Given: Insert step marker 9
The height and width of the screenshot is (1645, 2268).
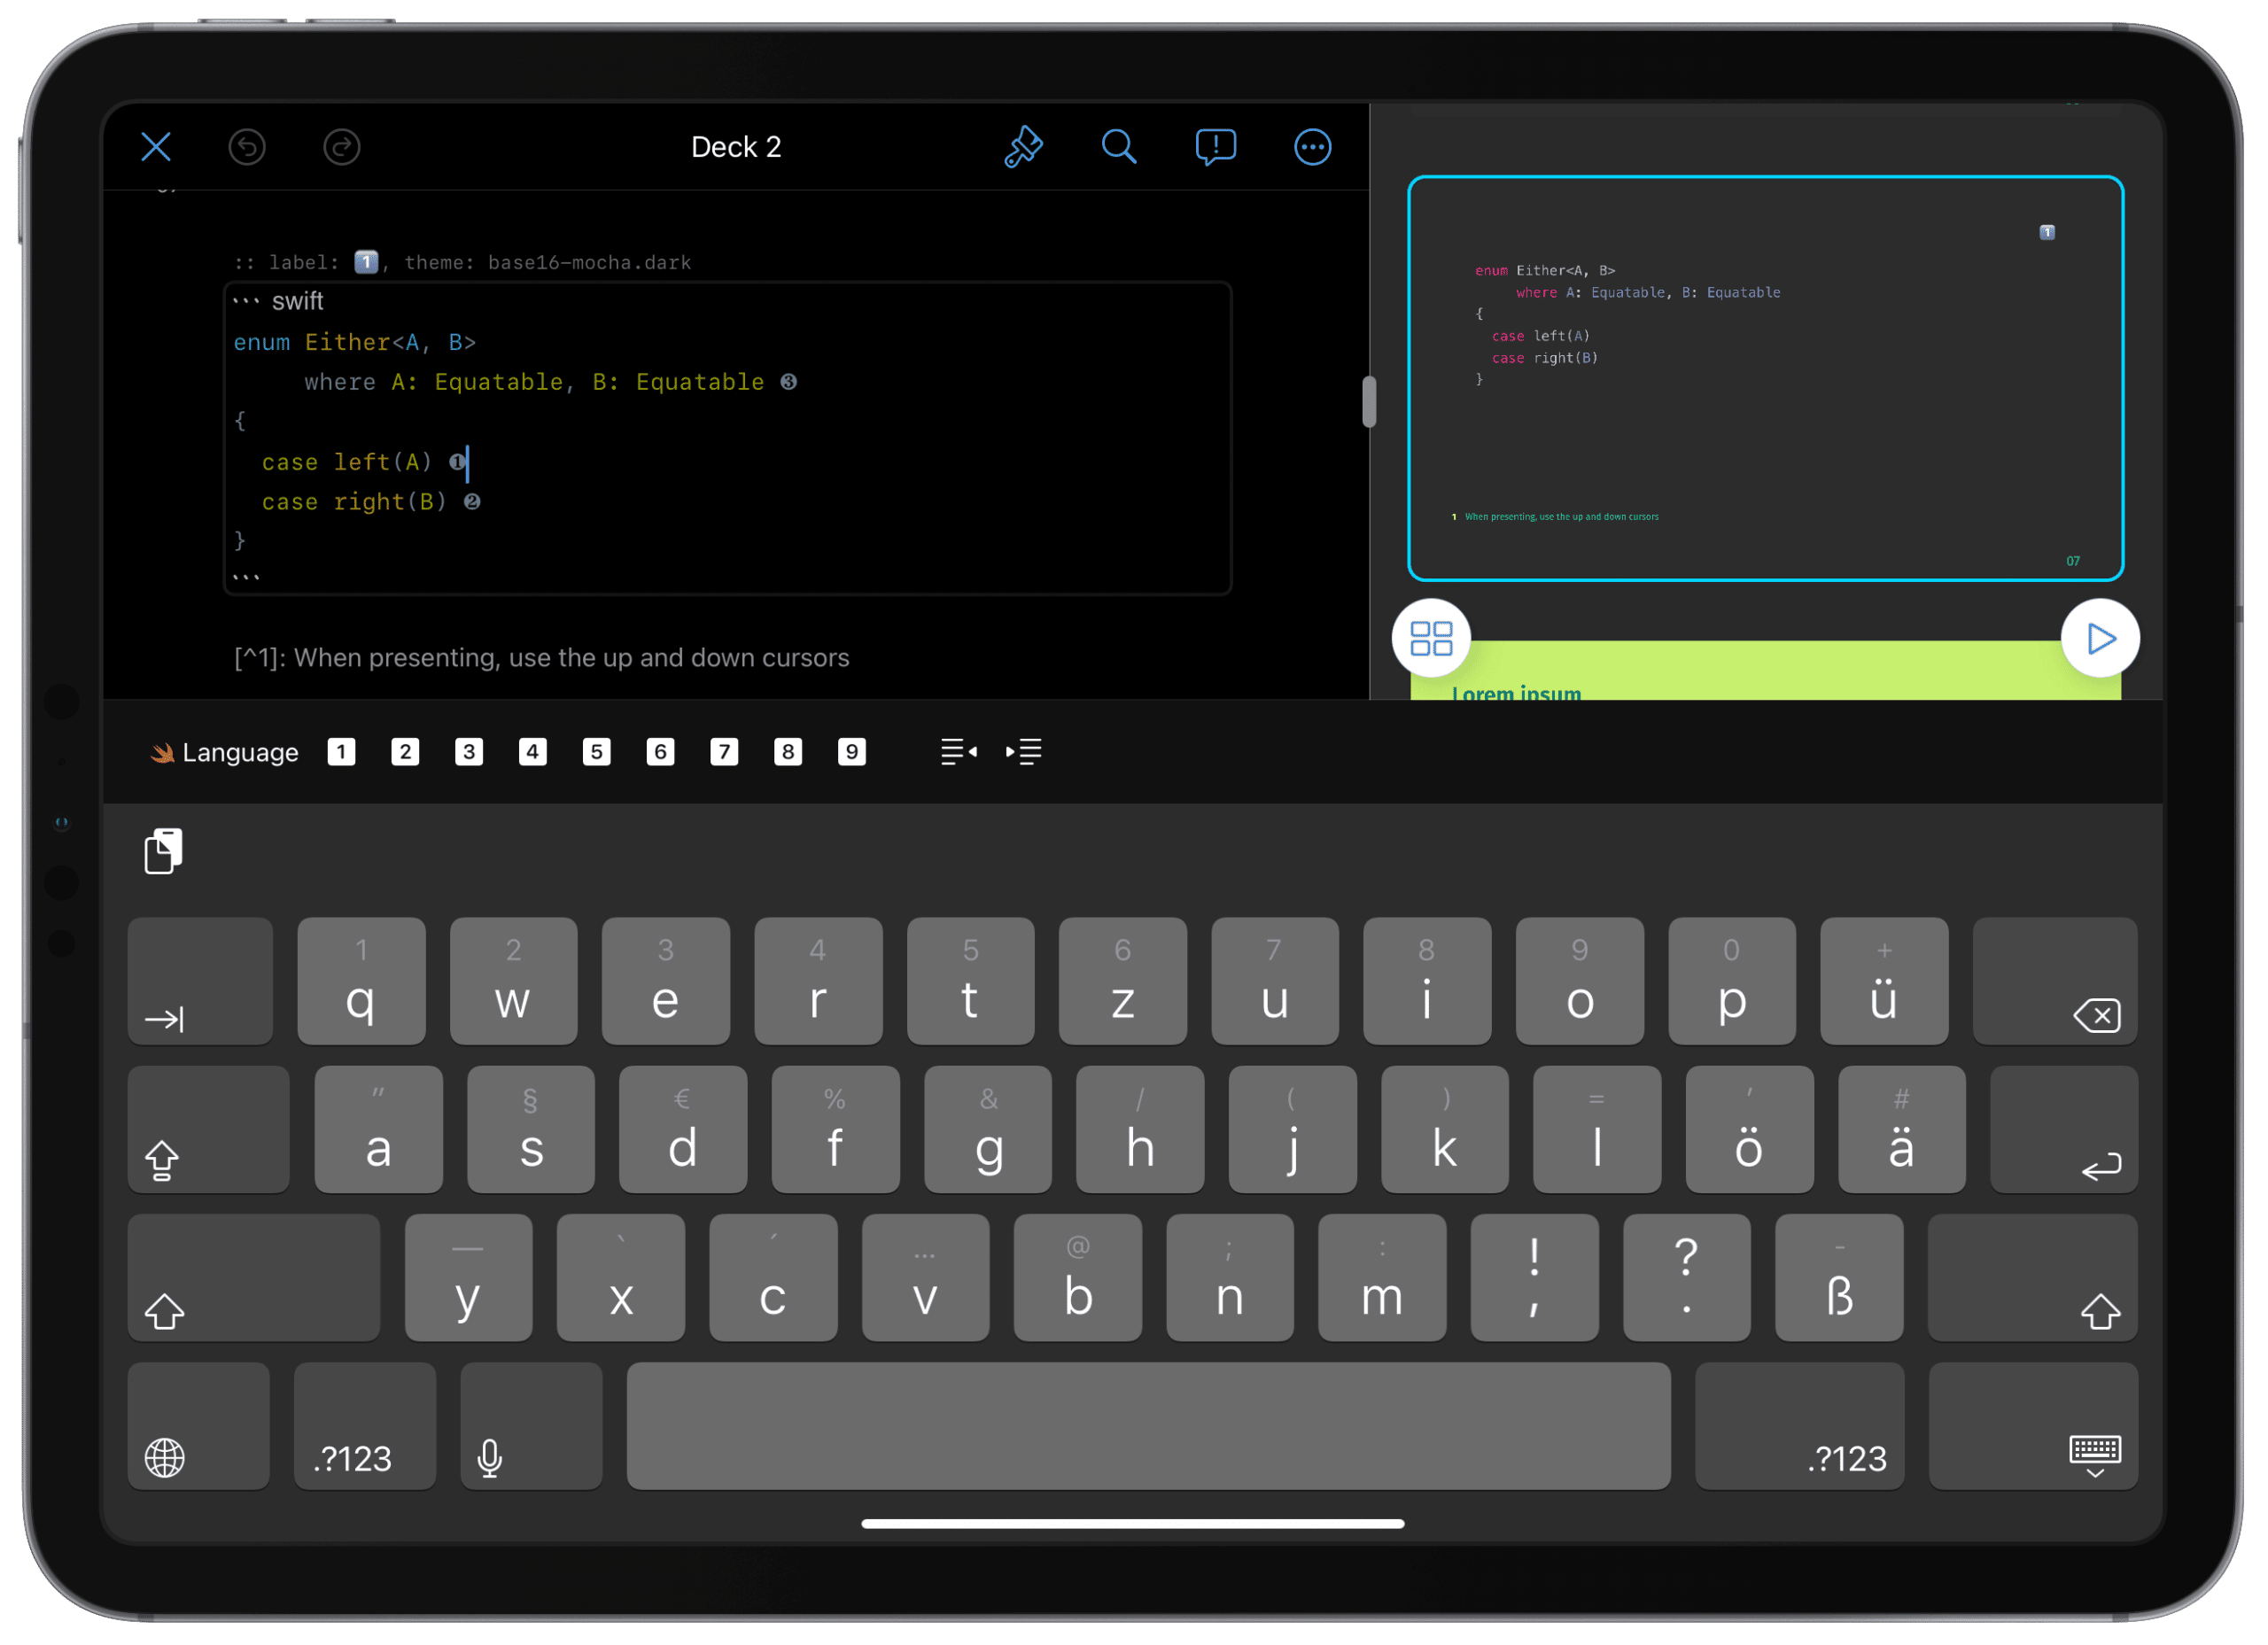Looking at the screenshot, I should coord(852,752).
